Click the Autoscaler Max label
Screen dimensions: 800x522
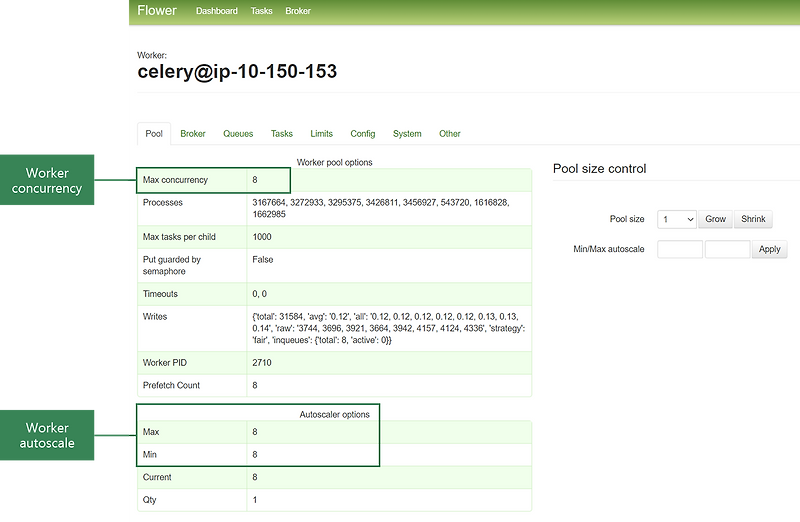(151, 432)
